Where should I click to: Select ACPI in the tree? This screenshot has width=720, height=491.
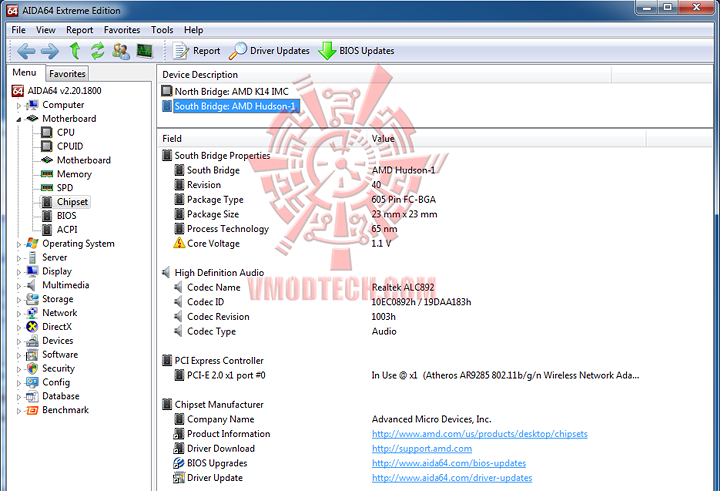coord(59,229)
